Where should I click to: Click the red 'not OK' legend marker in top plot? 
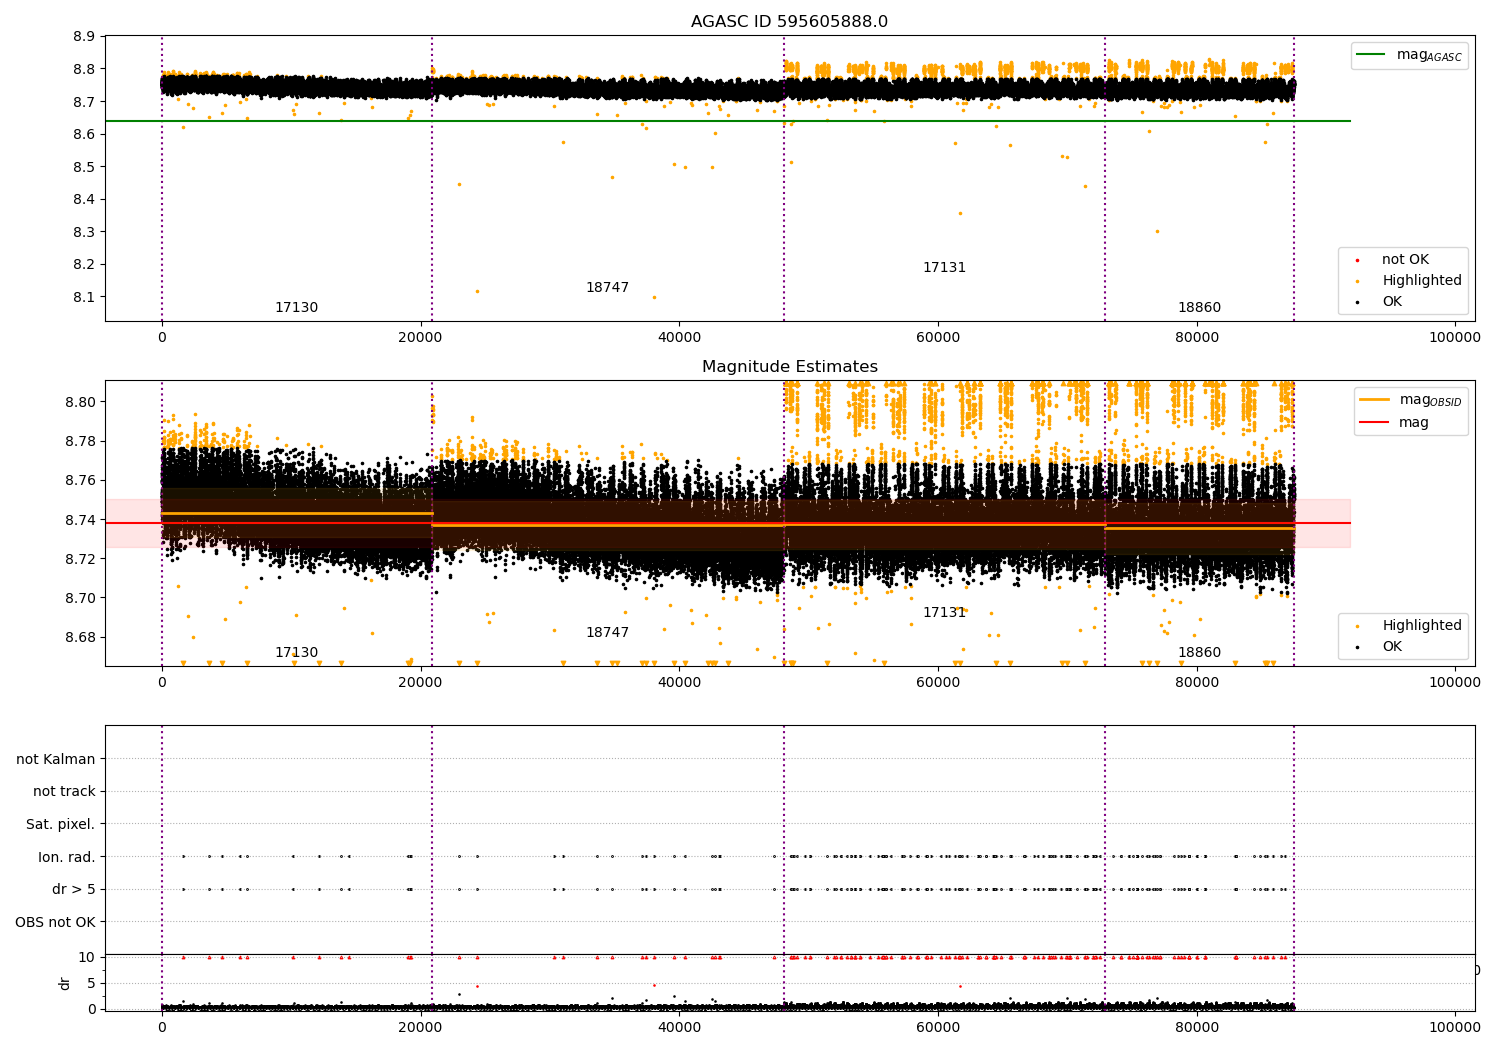coord(1357,260)
